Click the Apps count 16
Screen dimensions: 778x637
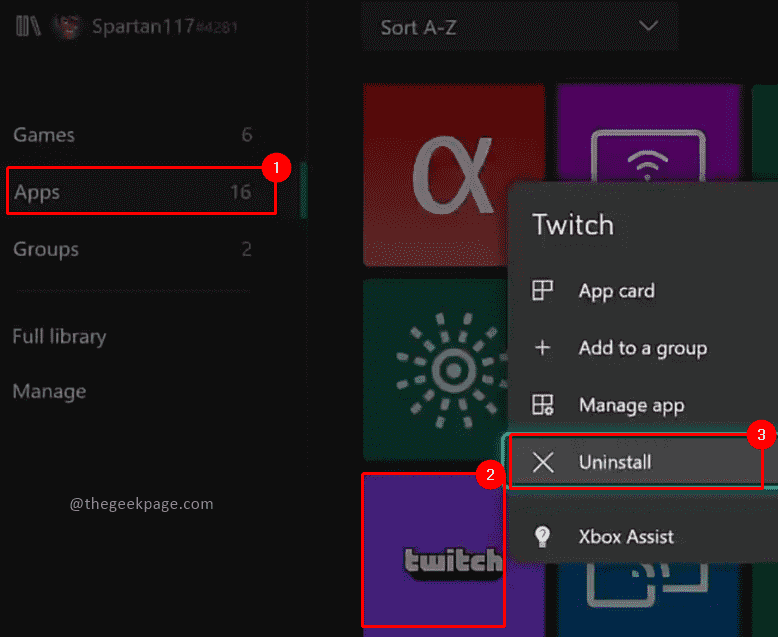pos(241,192)
